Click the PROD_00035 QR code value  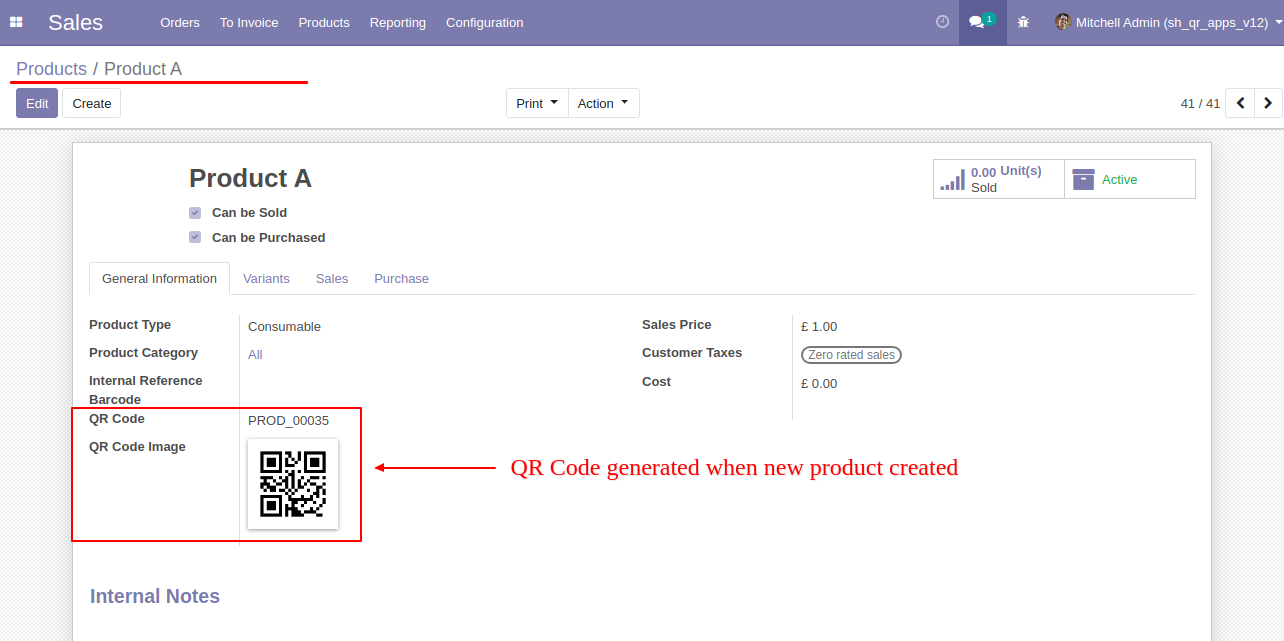pyautogui.click(x=288, y=421)
